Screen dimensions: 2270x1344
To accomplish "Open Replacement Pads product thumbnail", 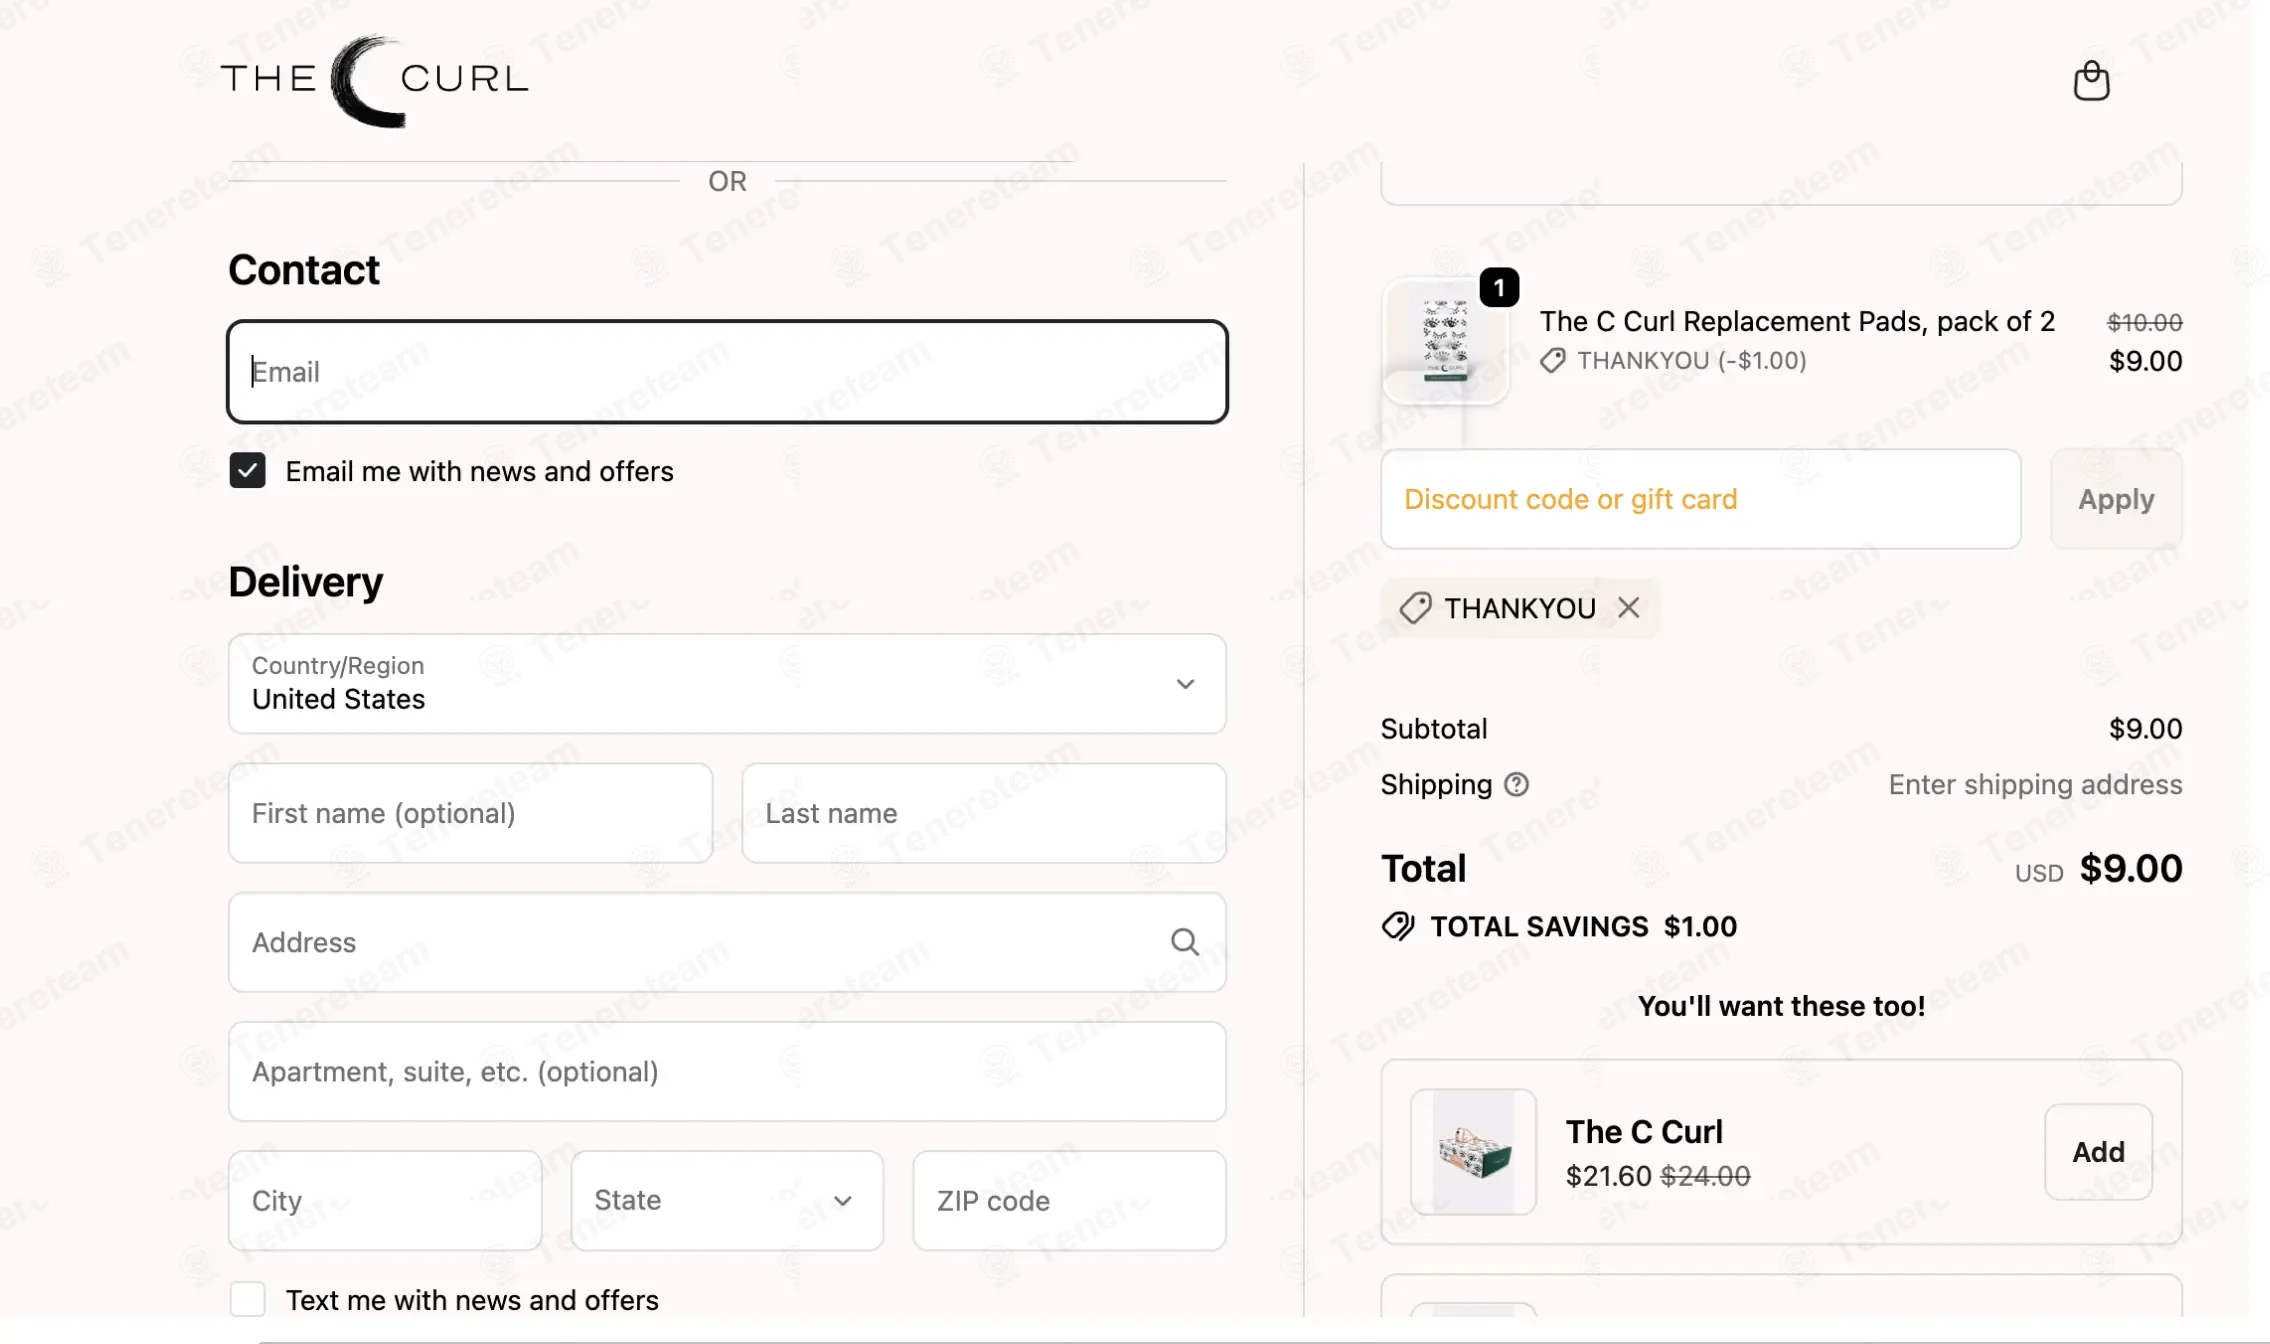I will click(1446, 341).
